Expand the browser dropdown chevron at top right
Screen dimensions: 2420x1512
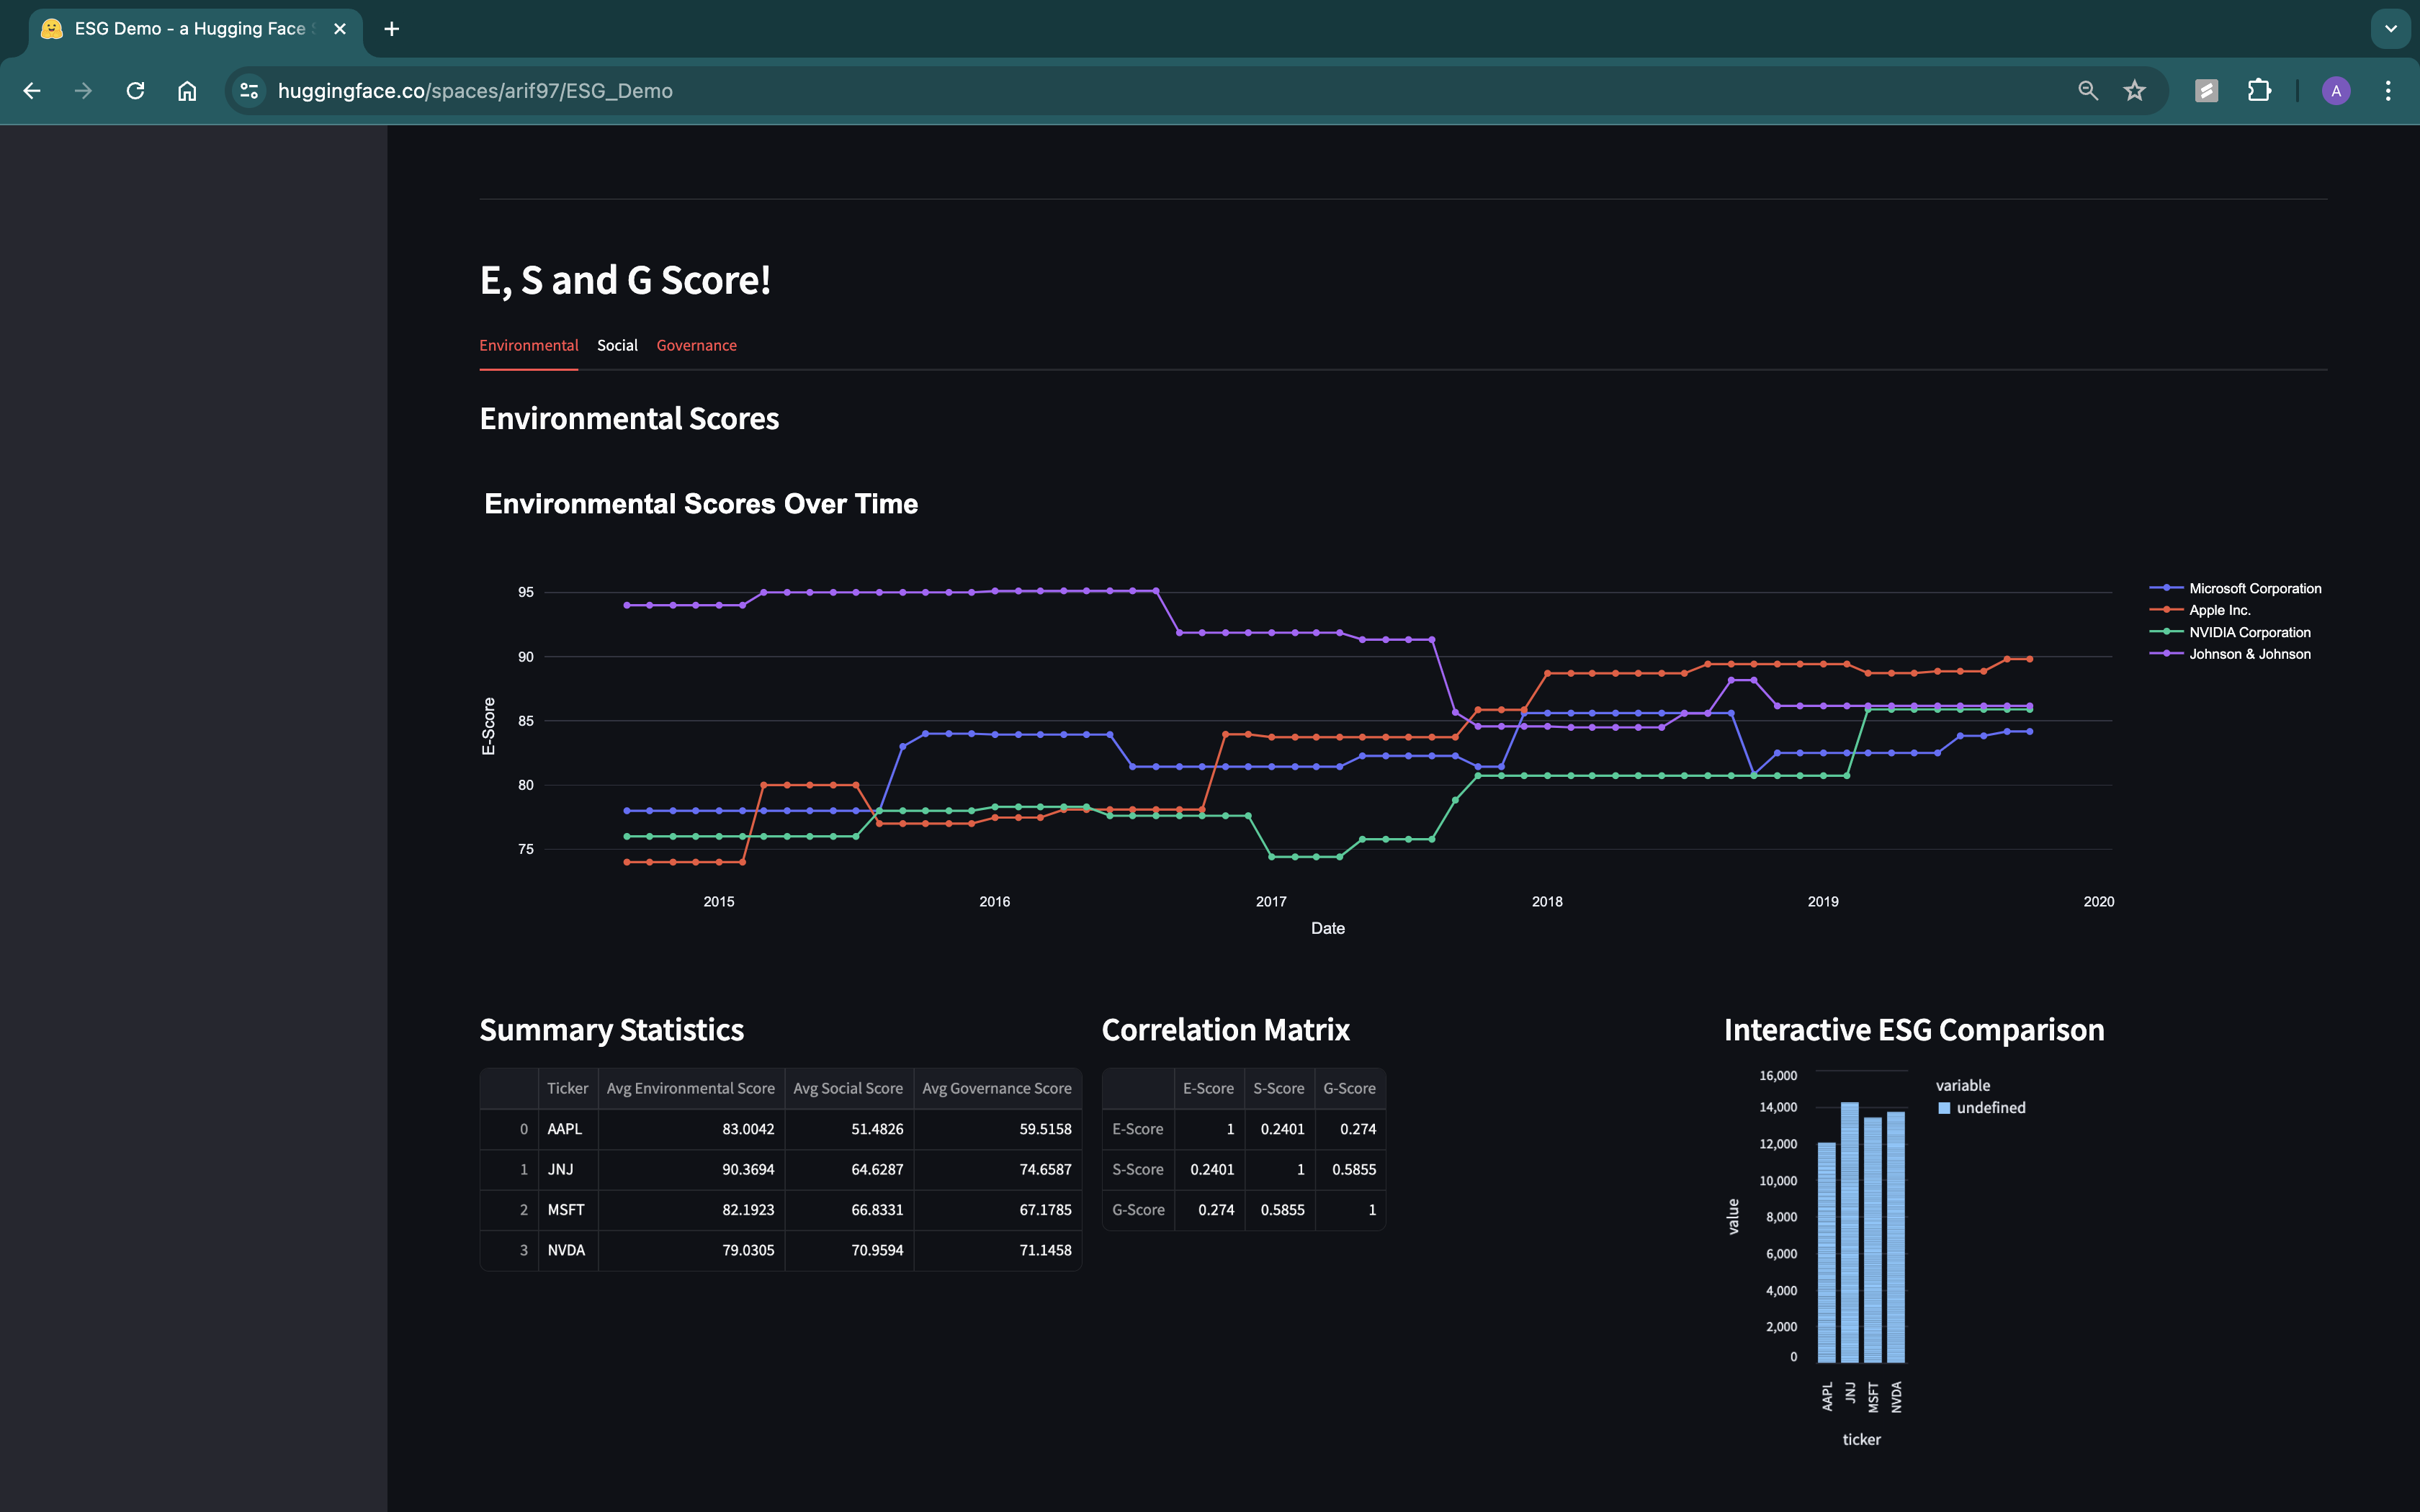(x=2390, y=28)
